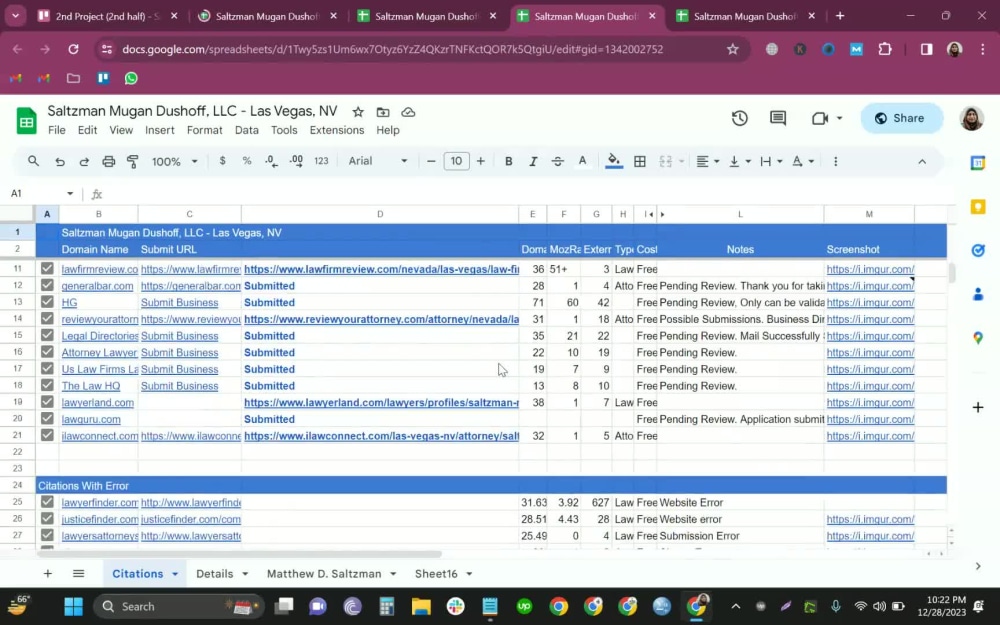Click the merge cells icon
Image resolution: width=1000 pixels, height=625 pixels.
[666, 161]
